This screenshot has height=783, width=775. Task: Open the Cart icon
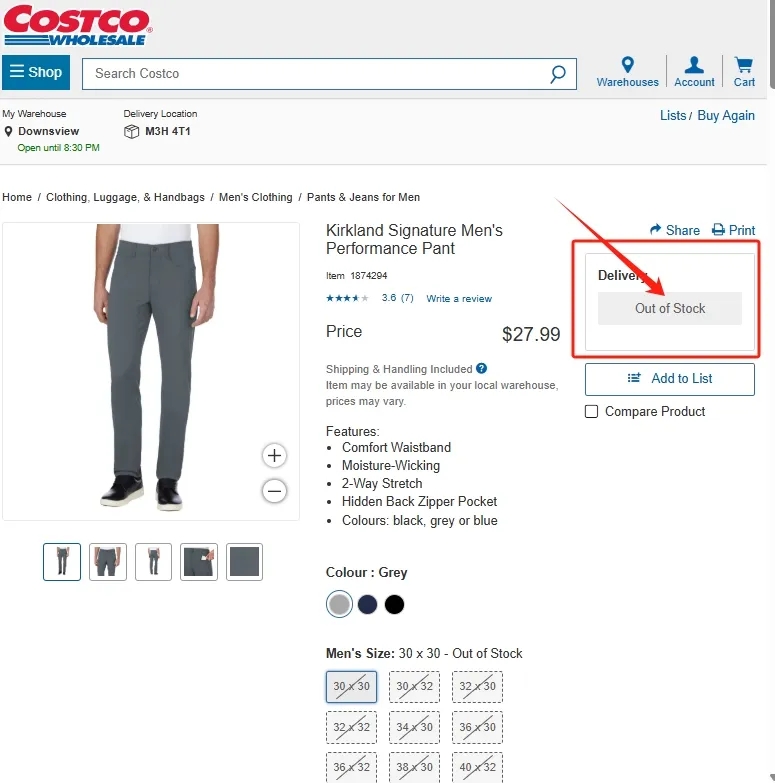click(744, 64)
